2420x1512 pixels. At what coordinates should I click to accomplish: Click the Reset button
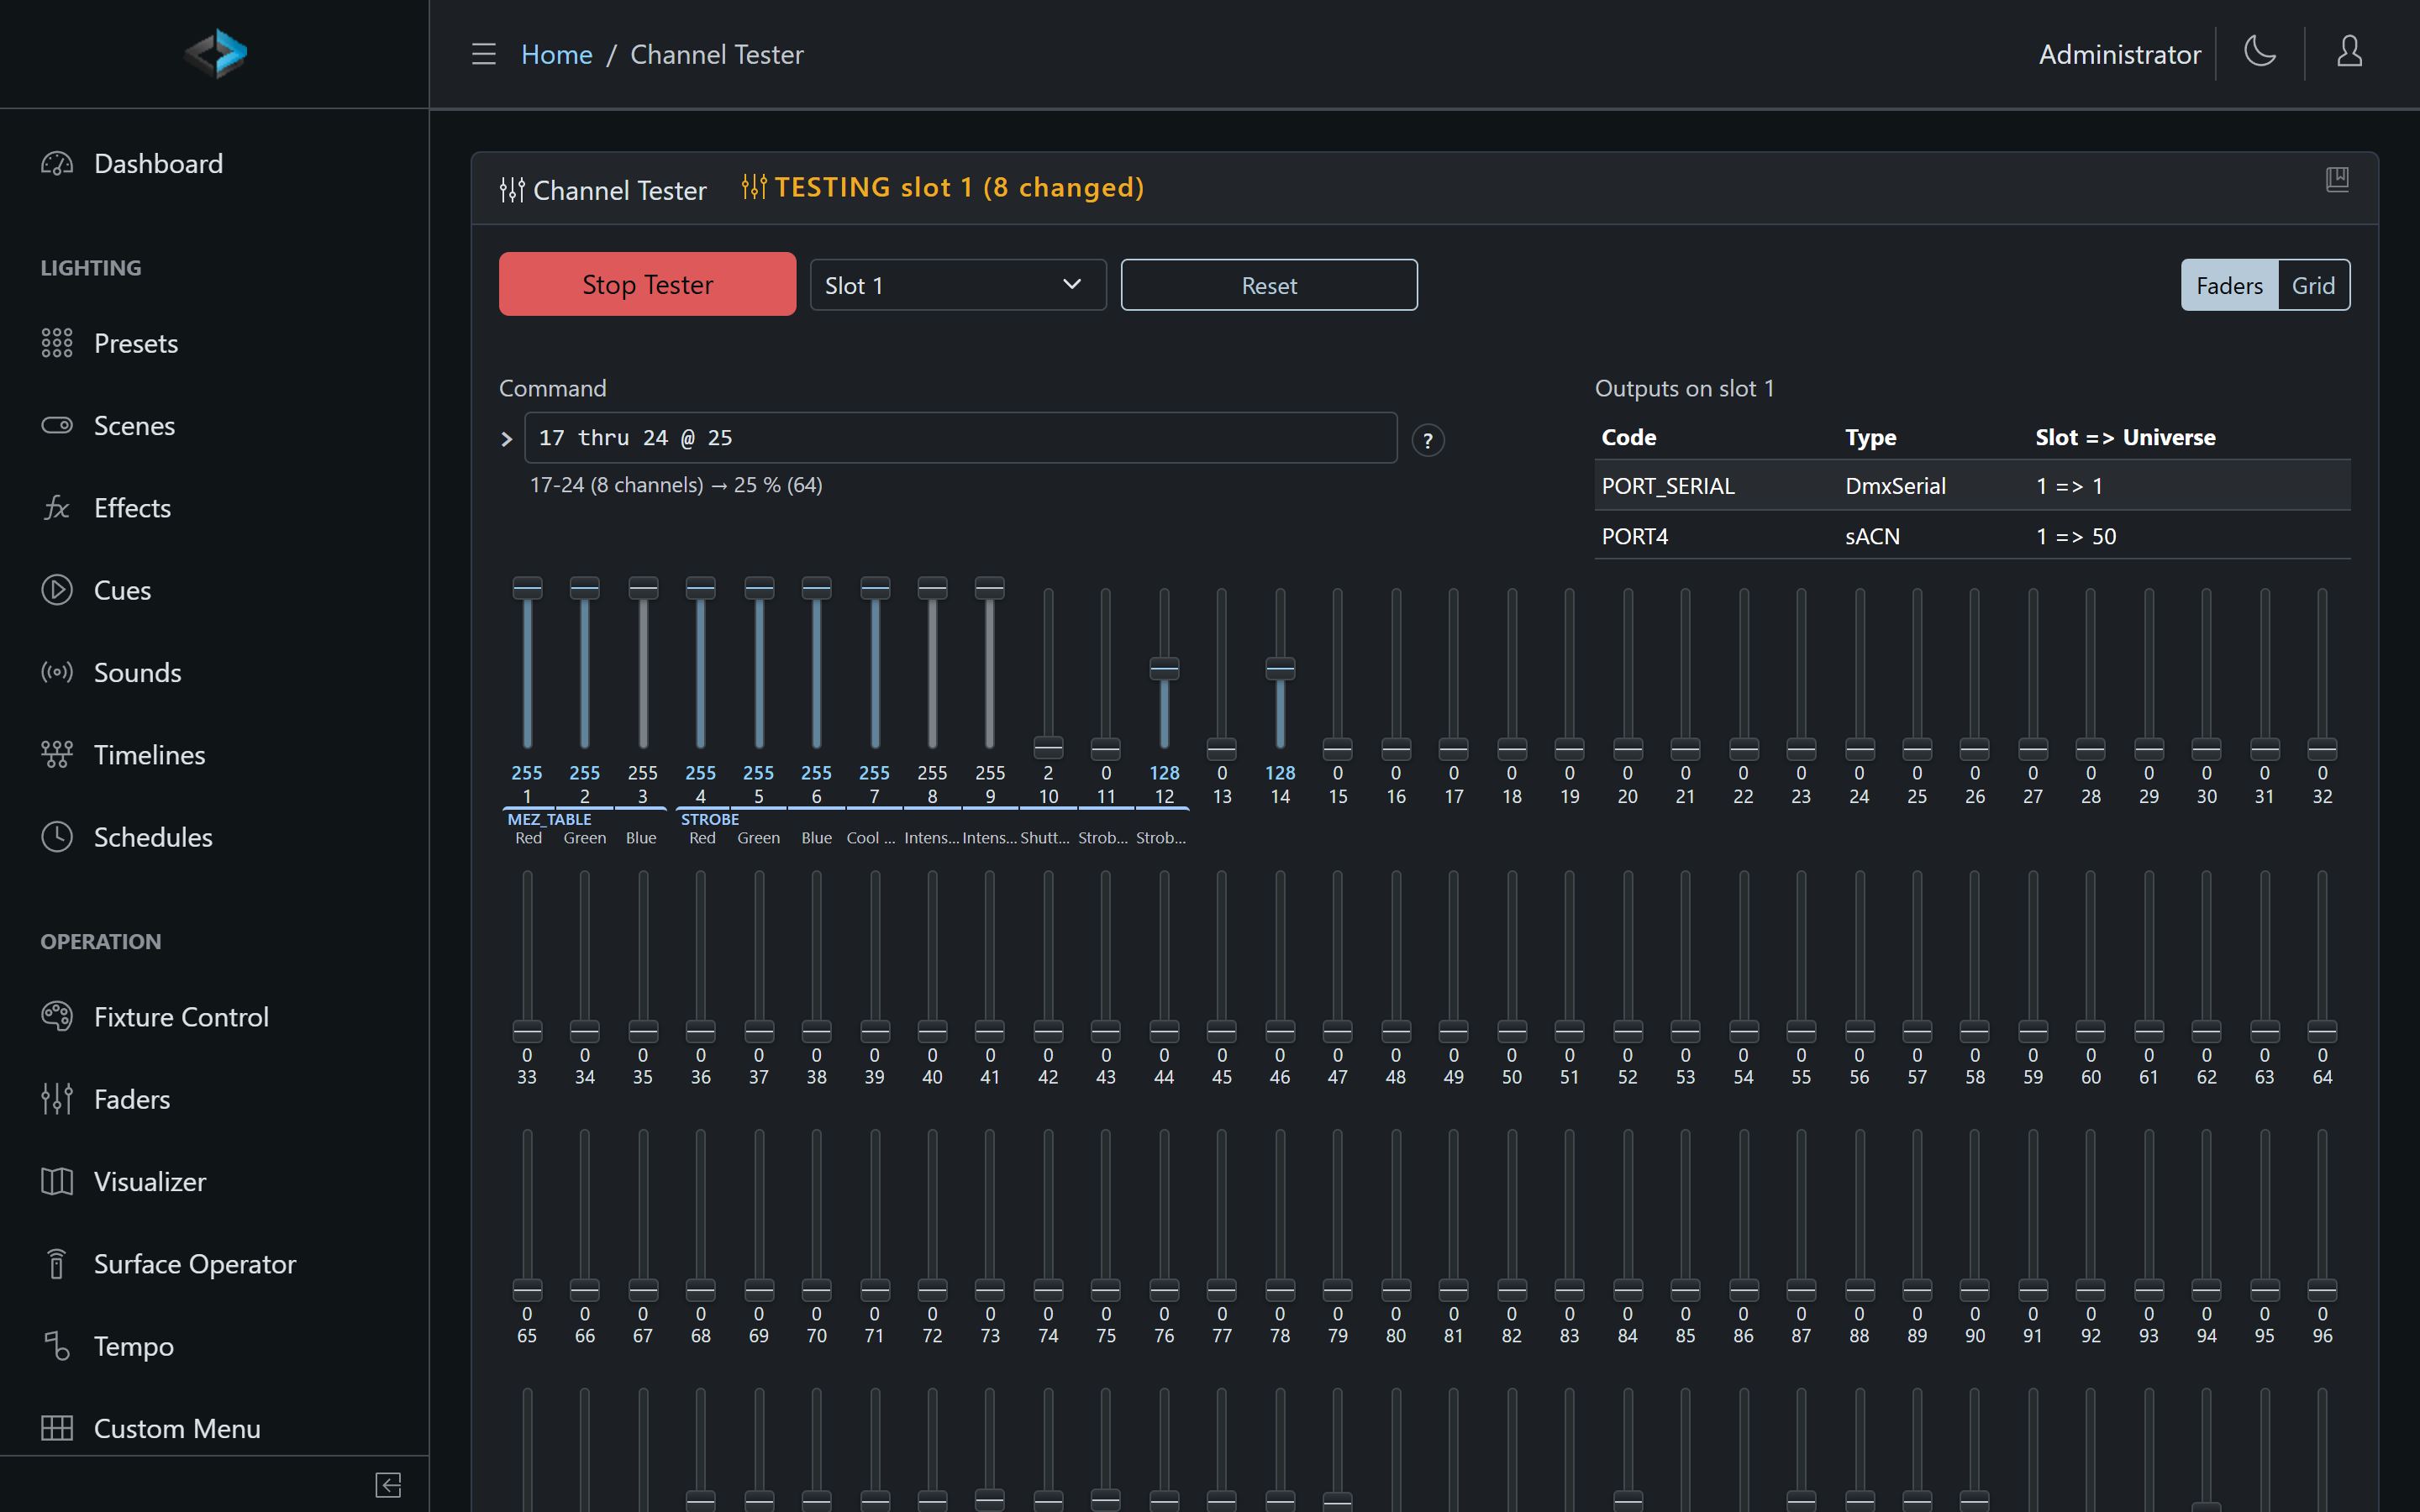(x=1269, y=286)
